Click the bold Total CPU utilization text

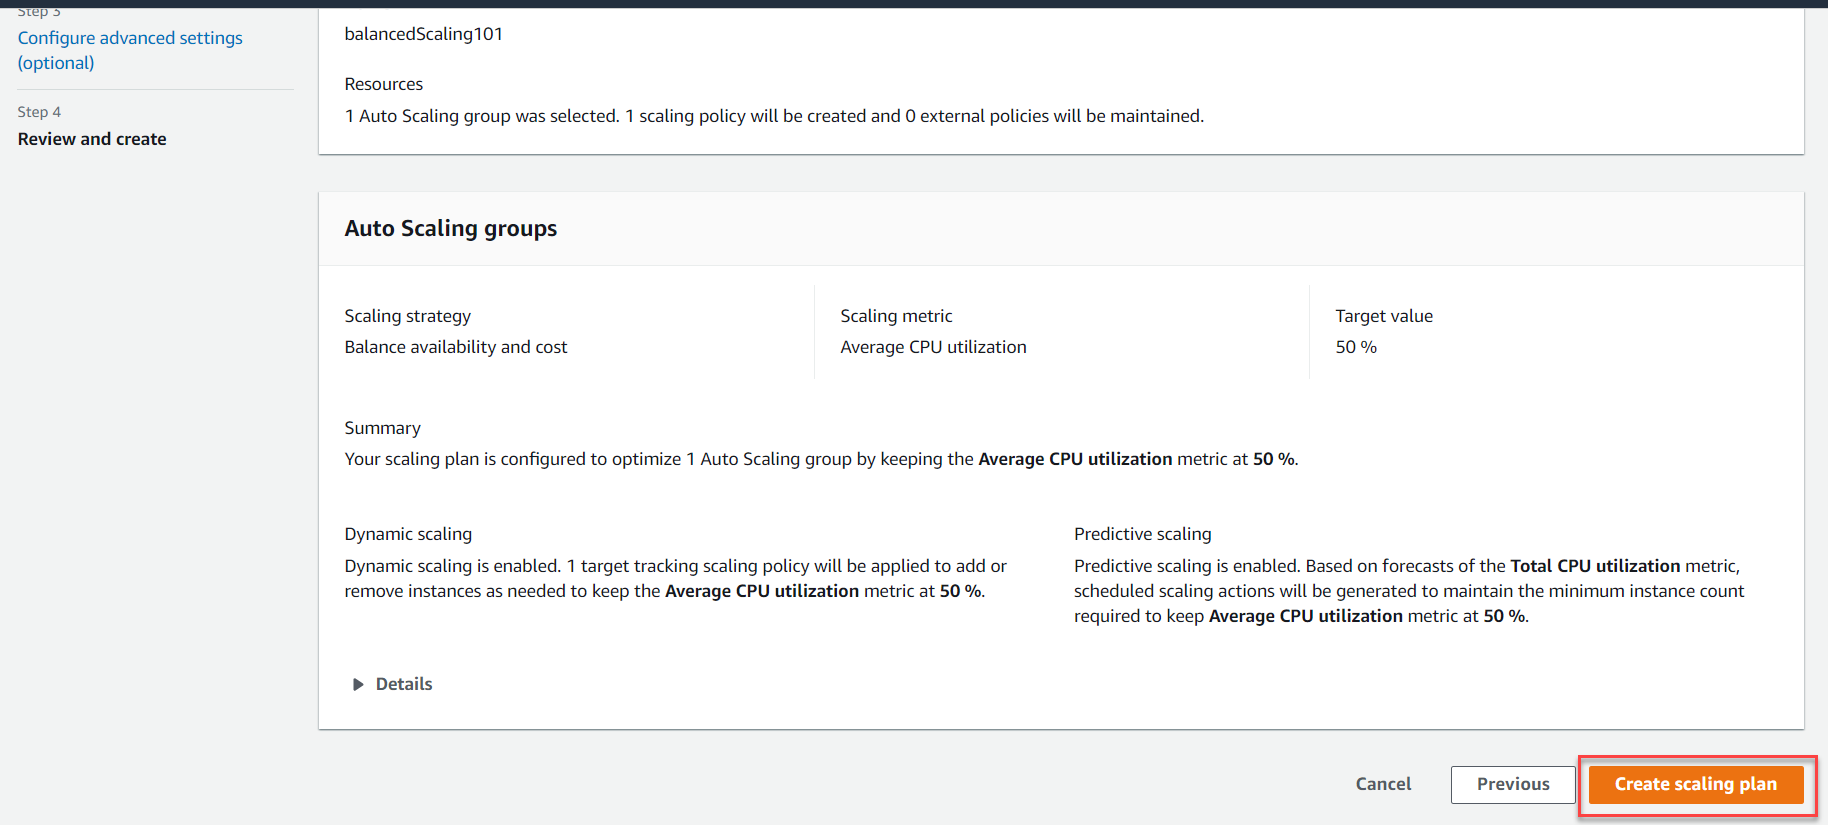click(x=1595, y=566)
